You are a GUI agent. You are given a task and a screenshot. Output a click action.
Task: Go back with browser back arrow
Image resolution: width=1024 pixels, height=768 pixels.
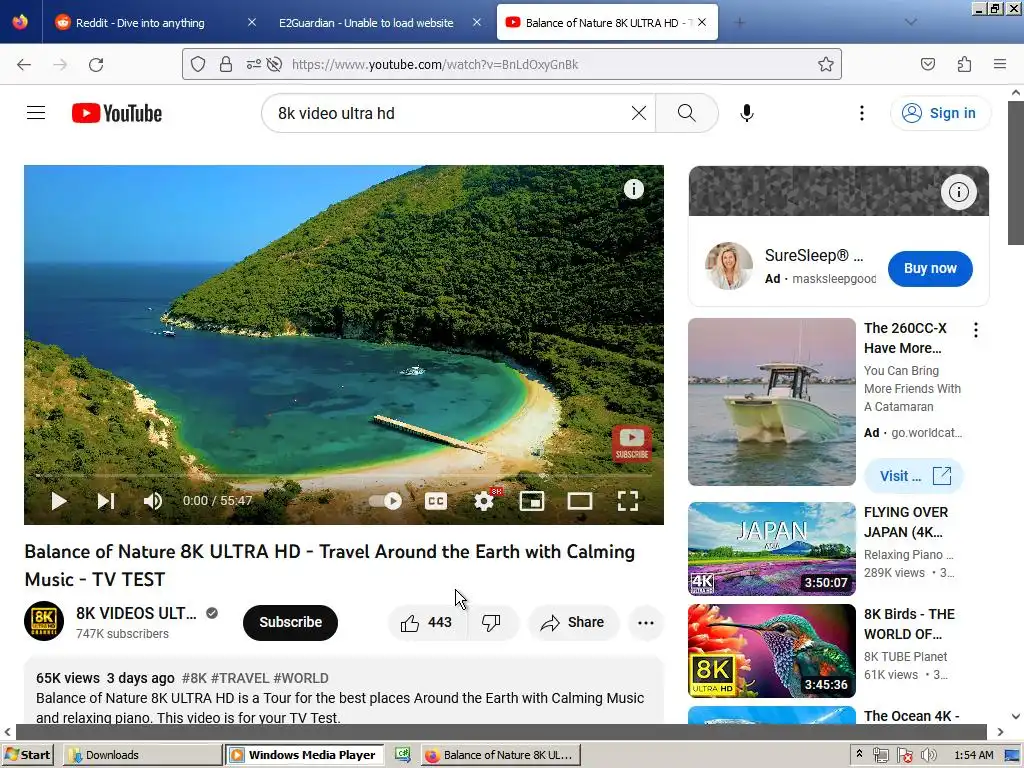(24, 64)
